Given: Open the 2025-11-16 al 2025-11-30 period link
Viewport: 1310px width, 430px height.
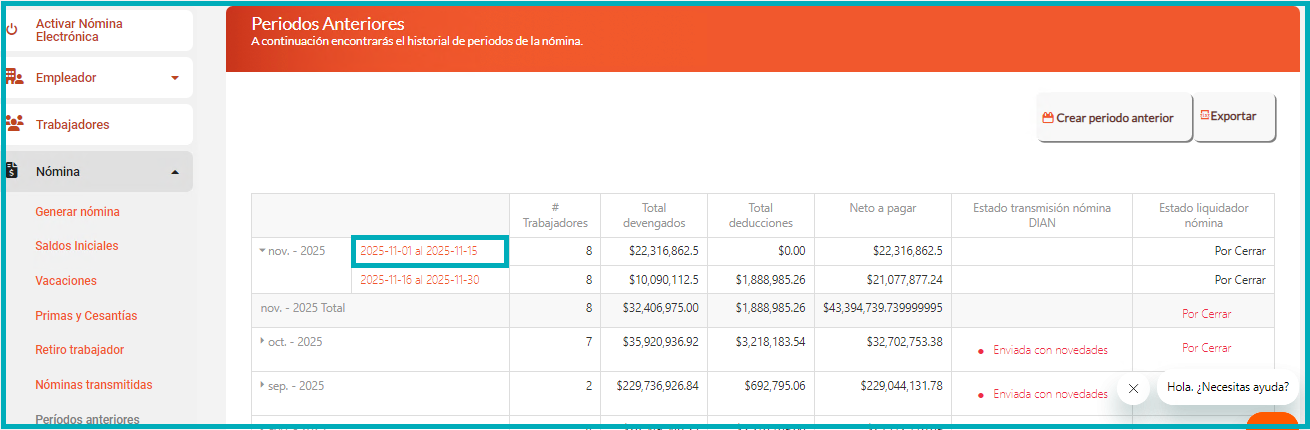Looking at the screenshot, I should pos(419,280).
